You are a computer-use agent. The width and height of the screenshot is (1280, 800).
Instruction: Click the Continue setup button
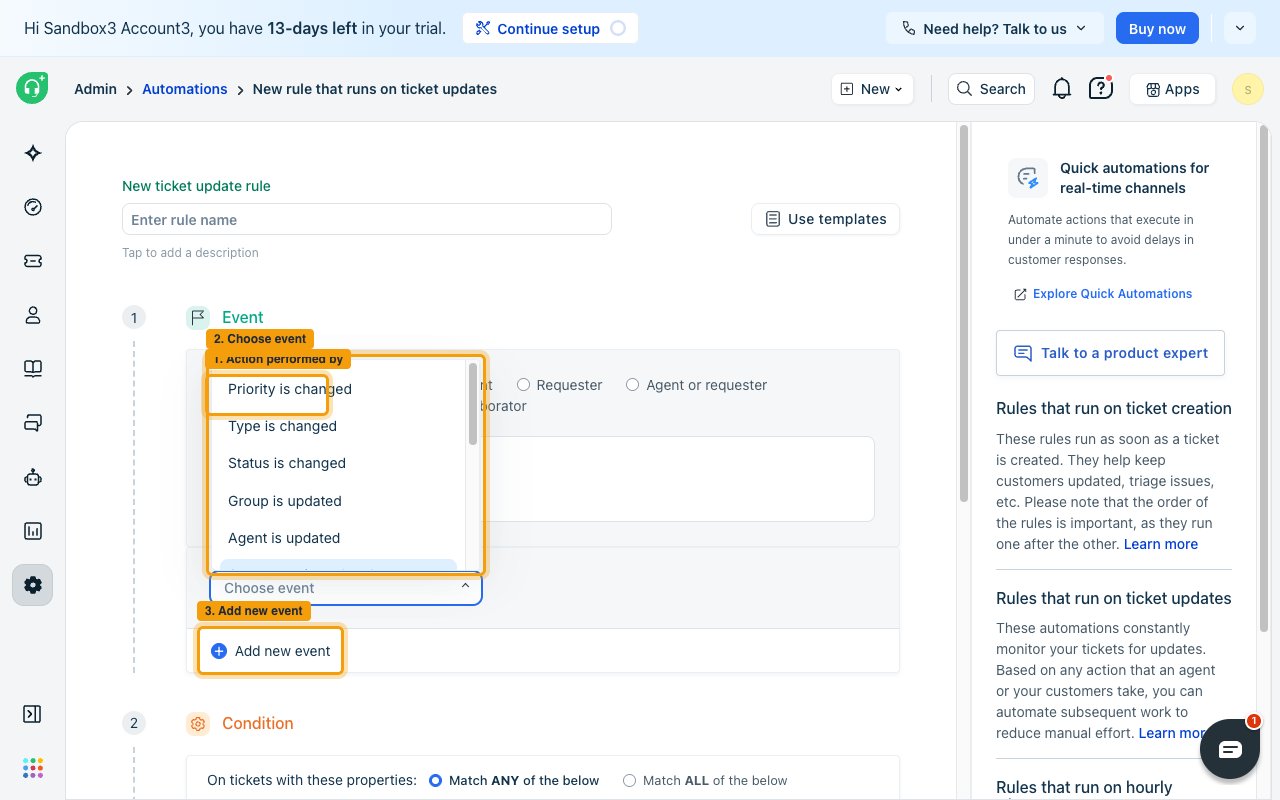click(550, 28)
